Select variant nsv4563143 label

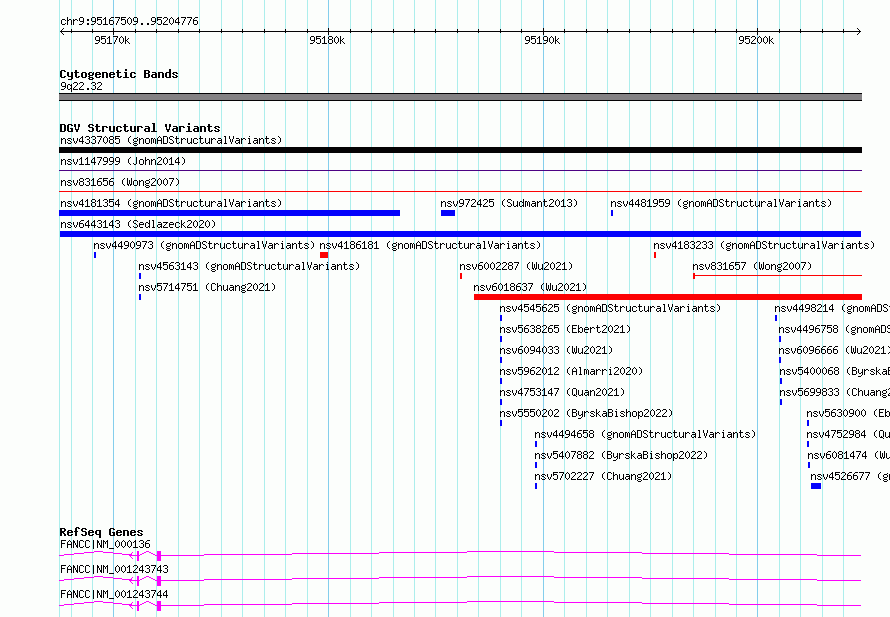[x=249, y=266]
